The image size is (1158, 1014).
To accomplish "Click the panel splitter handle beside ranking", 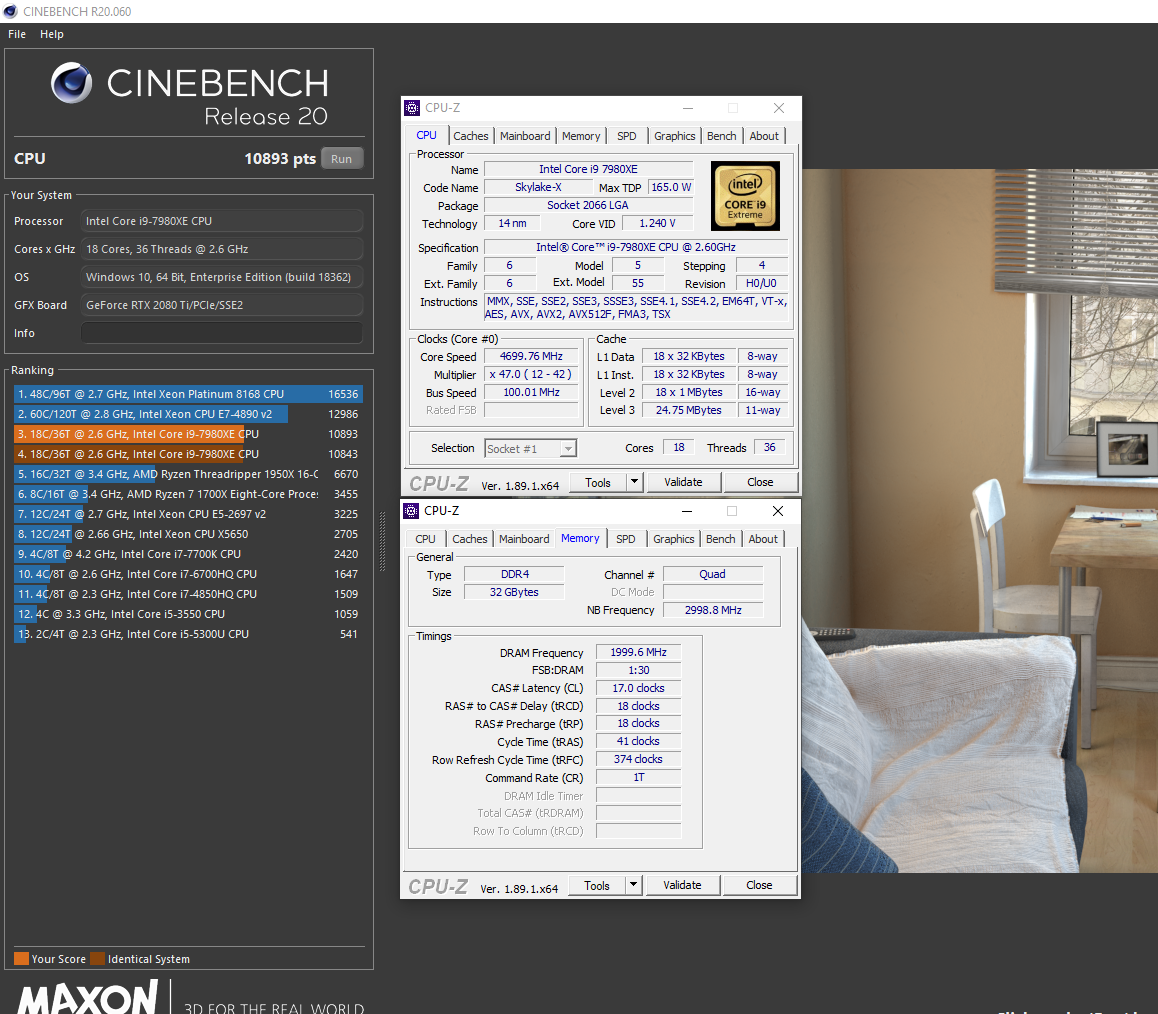I will point(383,542).
